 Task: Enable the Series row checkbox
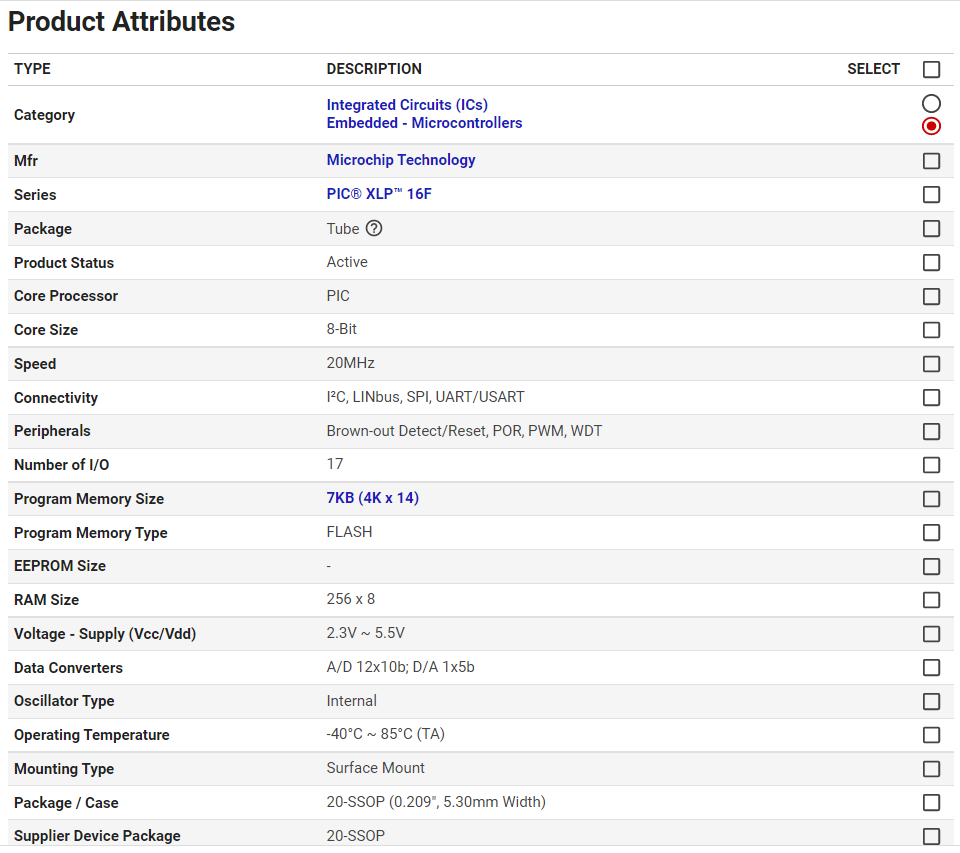point(931,195)
